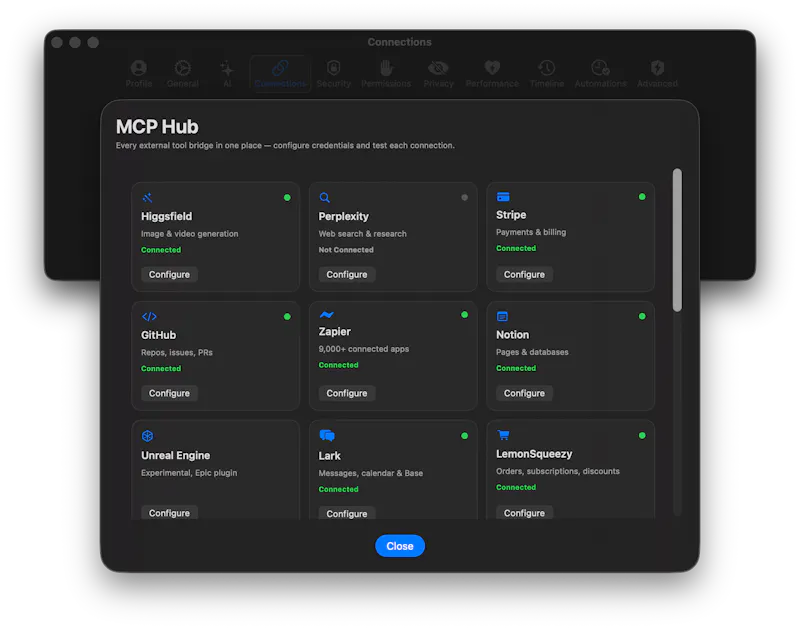Click the LemonSqueezy cart icon

tap(503, 435)
